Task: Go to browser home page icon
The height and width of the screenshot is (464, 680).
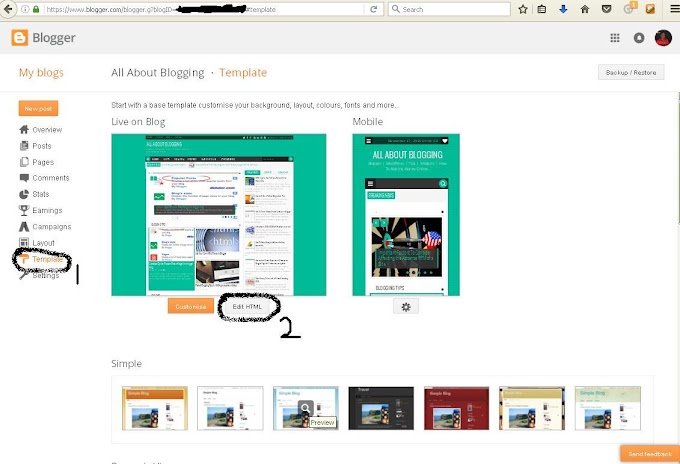Action: coord(585,9)
